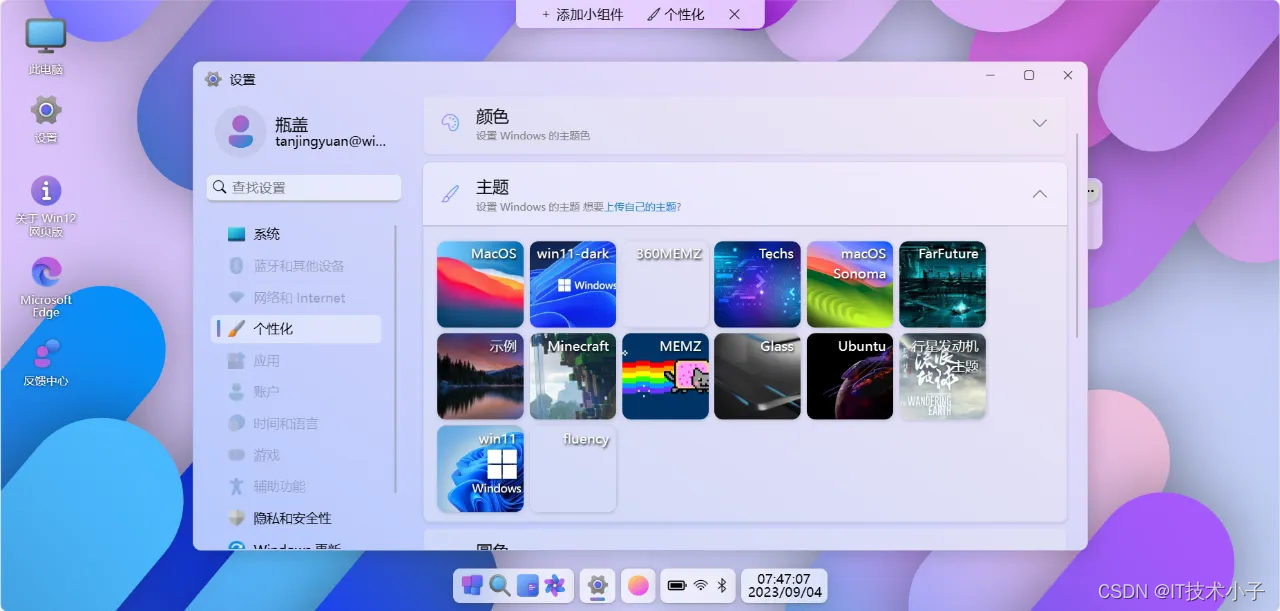Image resolution: width=1280 pixels, height=611 pixels.
Task: Open 蓝牙和其他设备 in the sidebar
Action: [x=296, y=266]
